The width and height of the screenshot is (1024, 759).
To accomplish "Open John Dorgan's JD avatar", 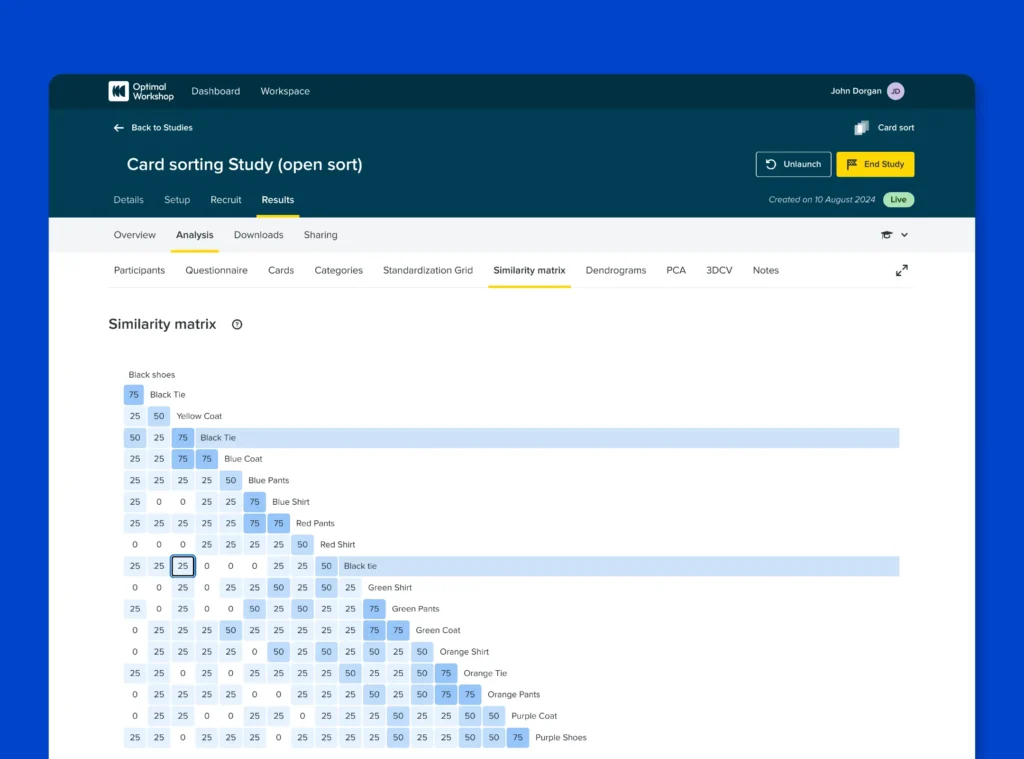I will [896, 91].
